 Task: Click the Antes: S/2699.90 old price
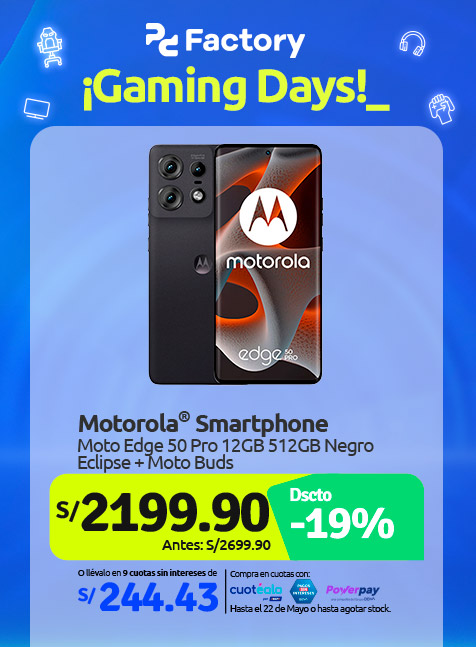(217, 545)
